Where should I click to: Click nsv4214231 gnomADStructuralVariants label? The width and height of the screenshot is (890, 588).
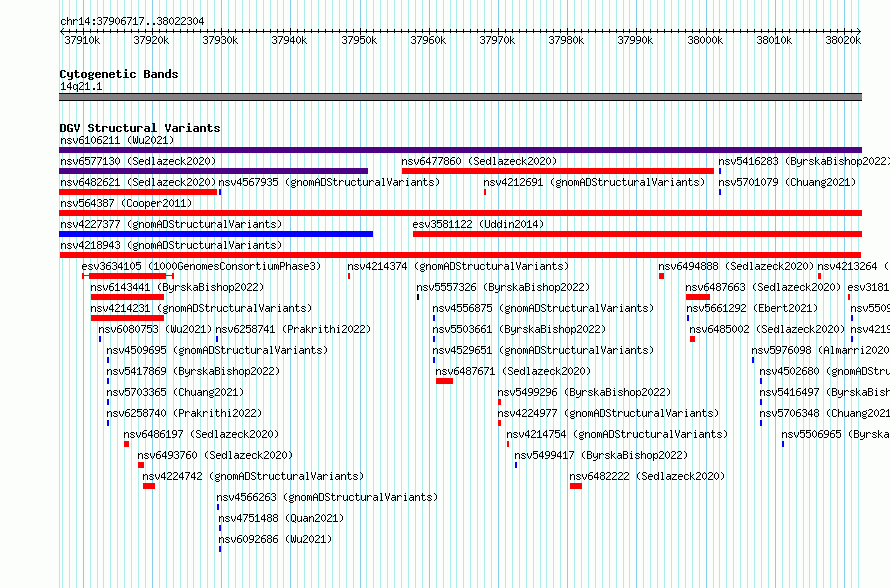coord(201,308)
